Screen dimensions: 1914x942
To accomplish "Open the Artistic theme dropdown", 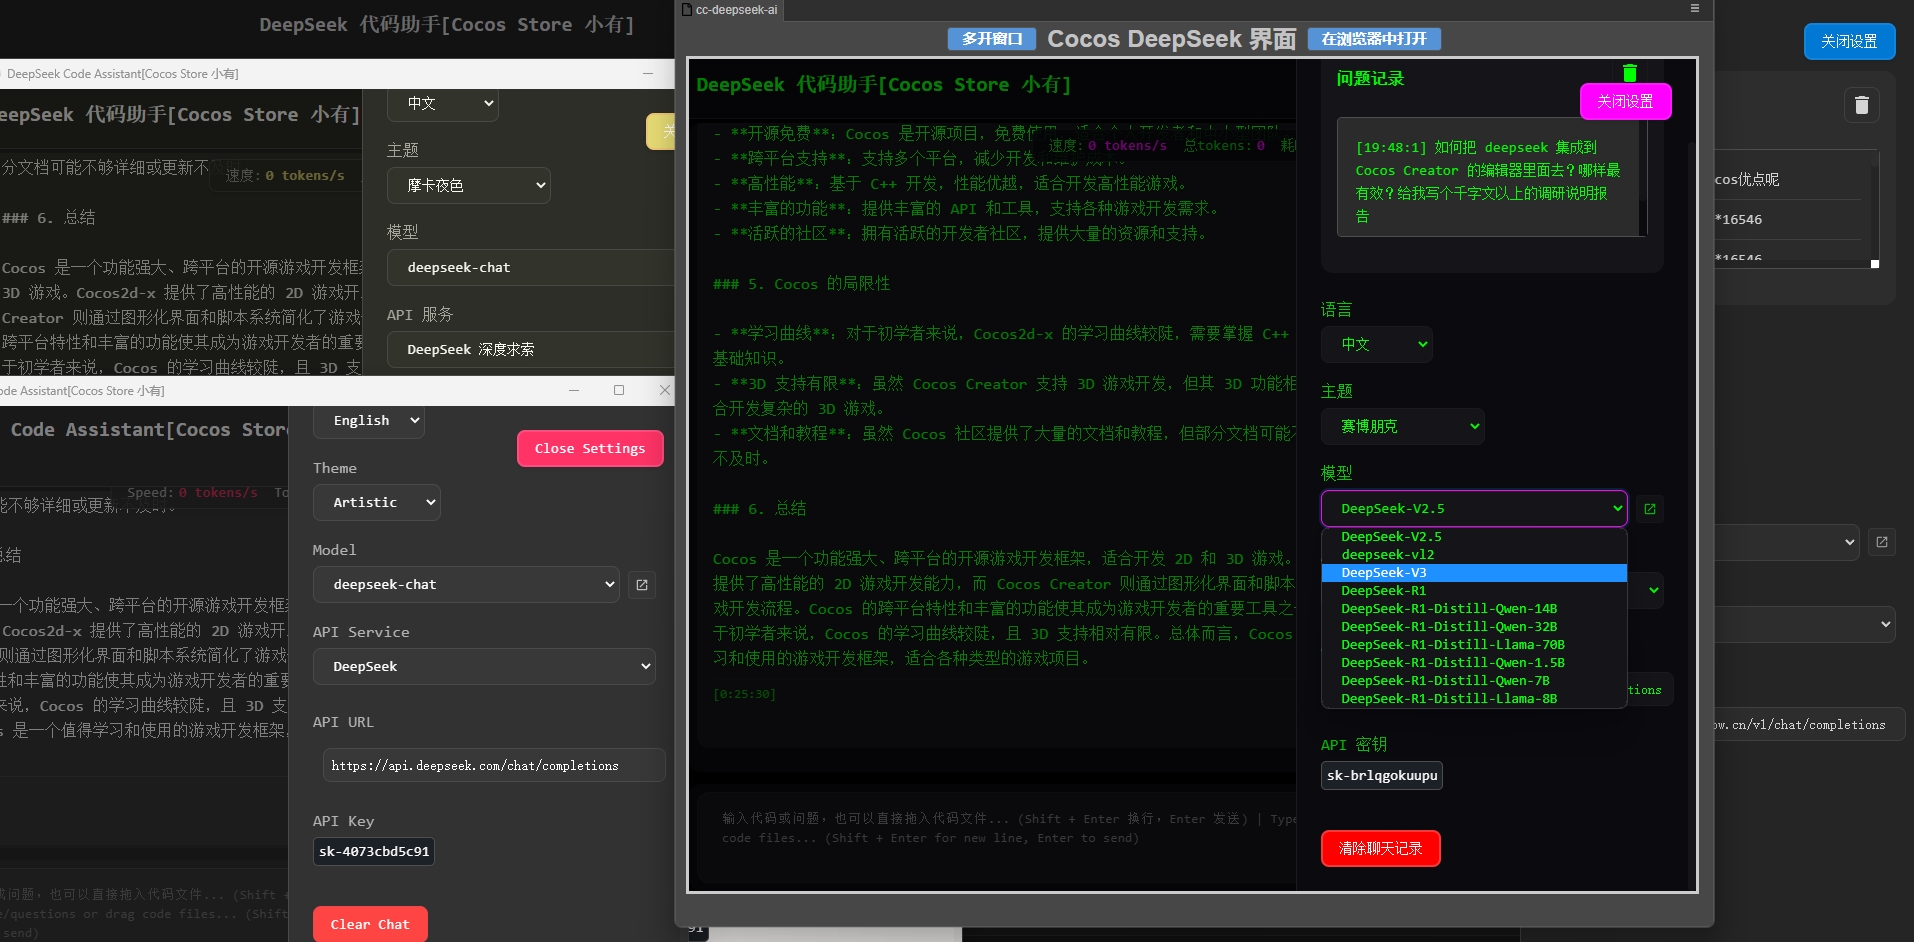I will [x=377, y=502].
